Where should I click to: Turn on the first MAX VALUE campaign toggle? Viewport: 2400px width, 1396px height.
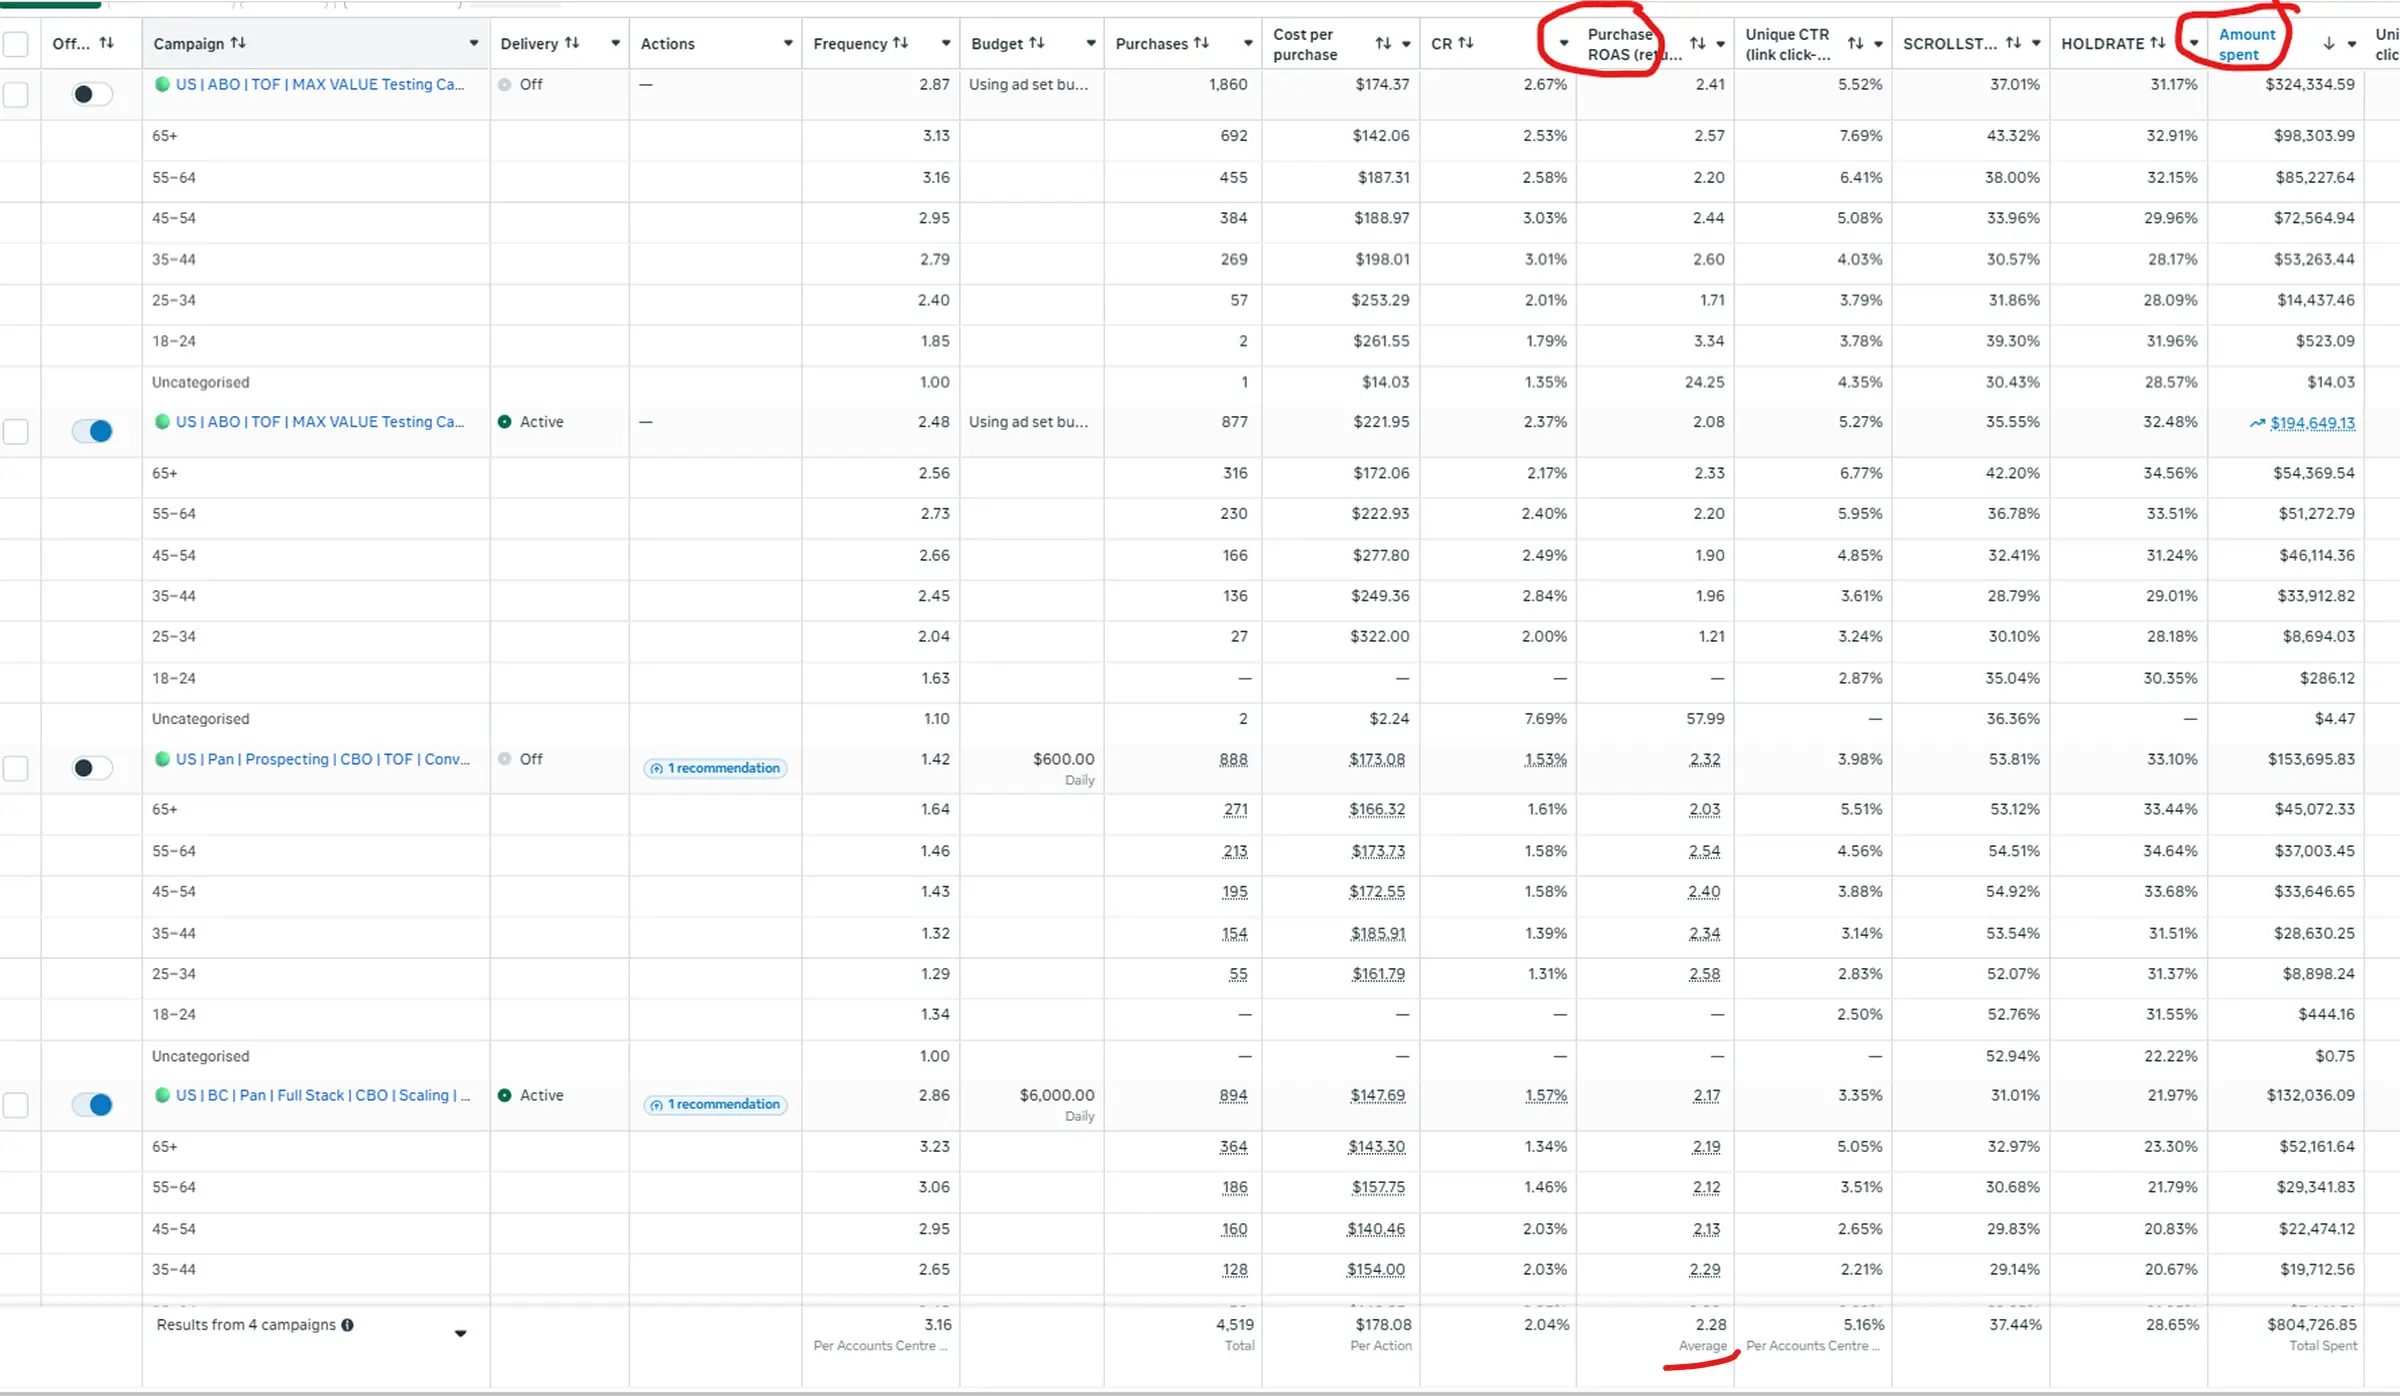pyautogui.click(x=92, y=94)
